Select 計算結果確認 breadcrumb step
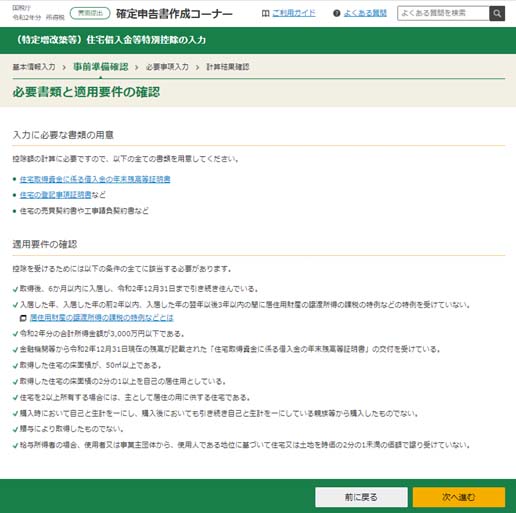The image size is (516, 513). 228,67
